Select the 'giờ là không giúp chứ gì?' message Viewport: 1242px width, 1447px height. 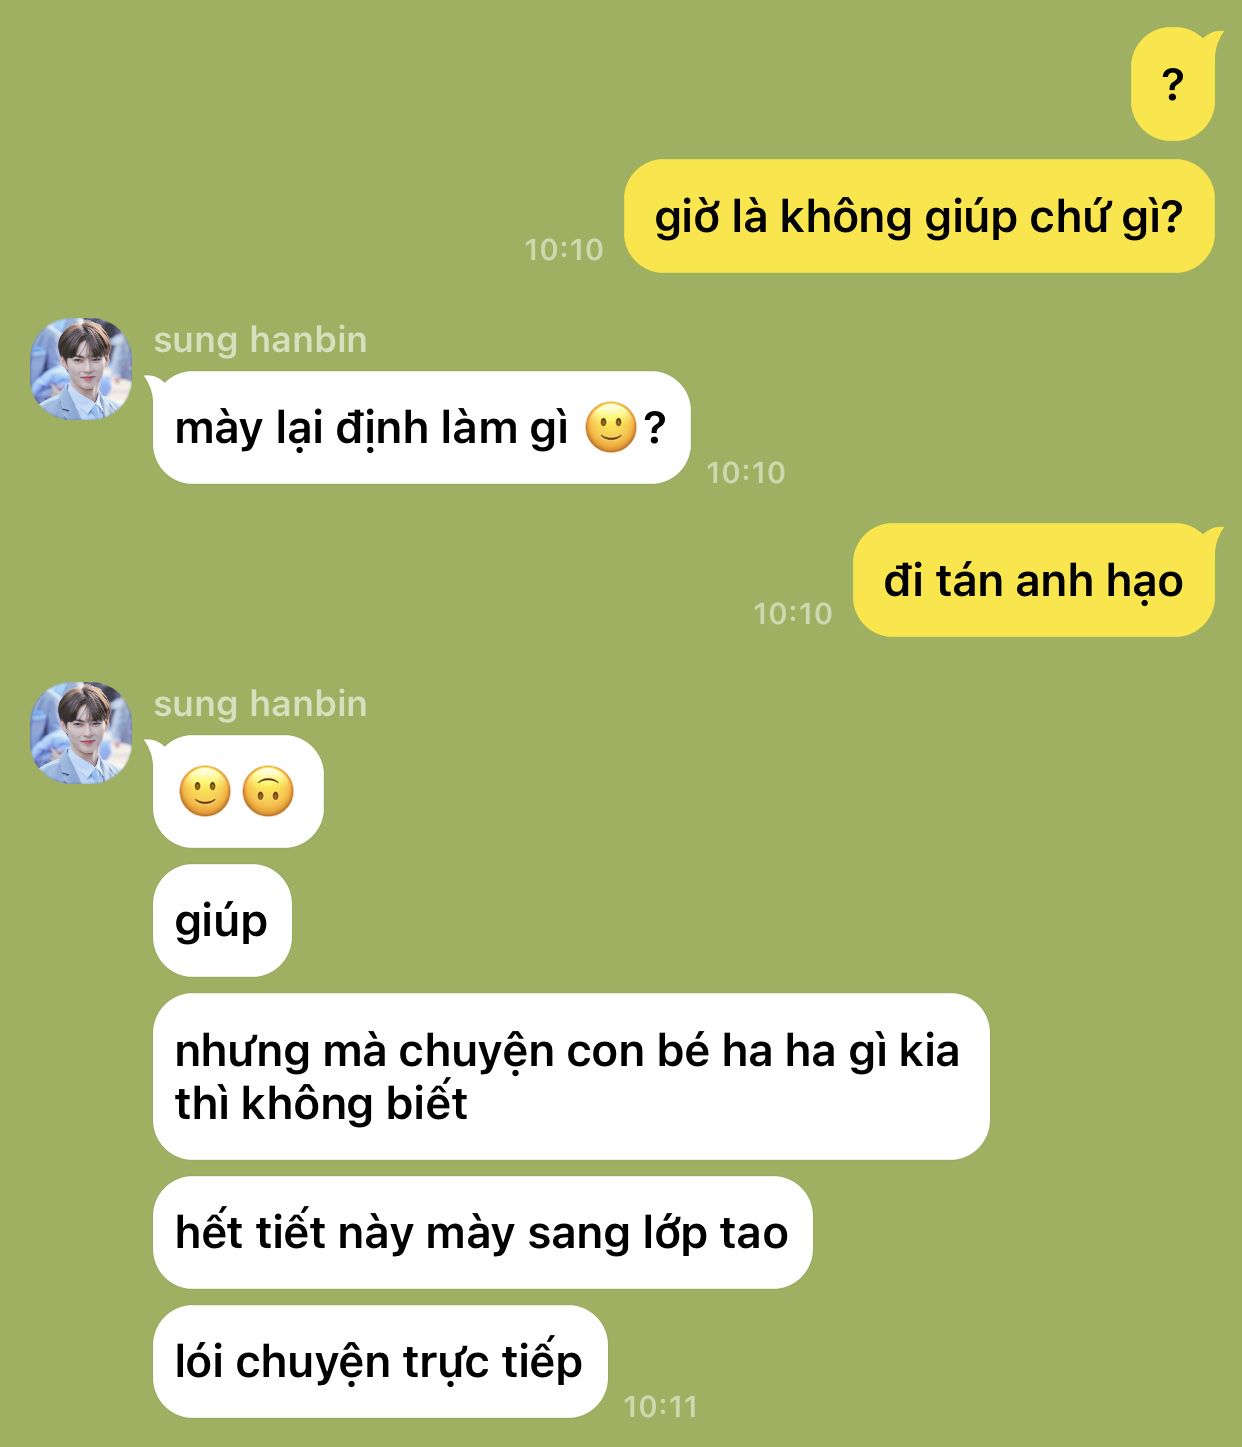pyautogui.click(x=919, y=216)
